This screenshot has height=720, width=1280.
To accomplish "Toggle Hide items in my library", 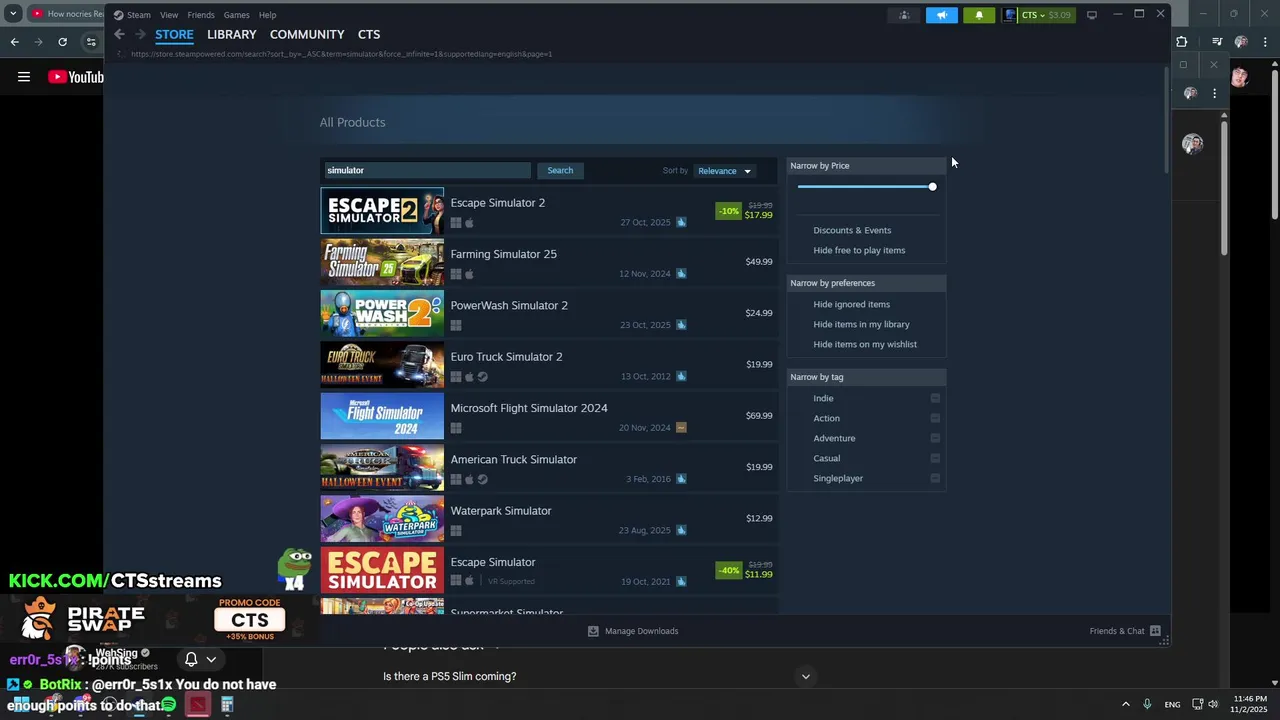I will (x=861, y=324).
